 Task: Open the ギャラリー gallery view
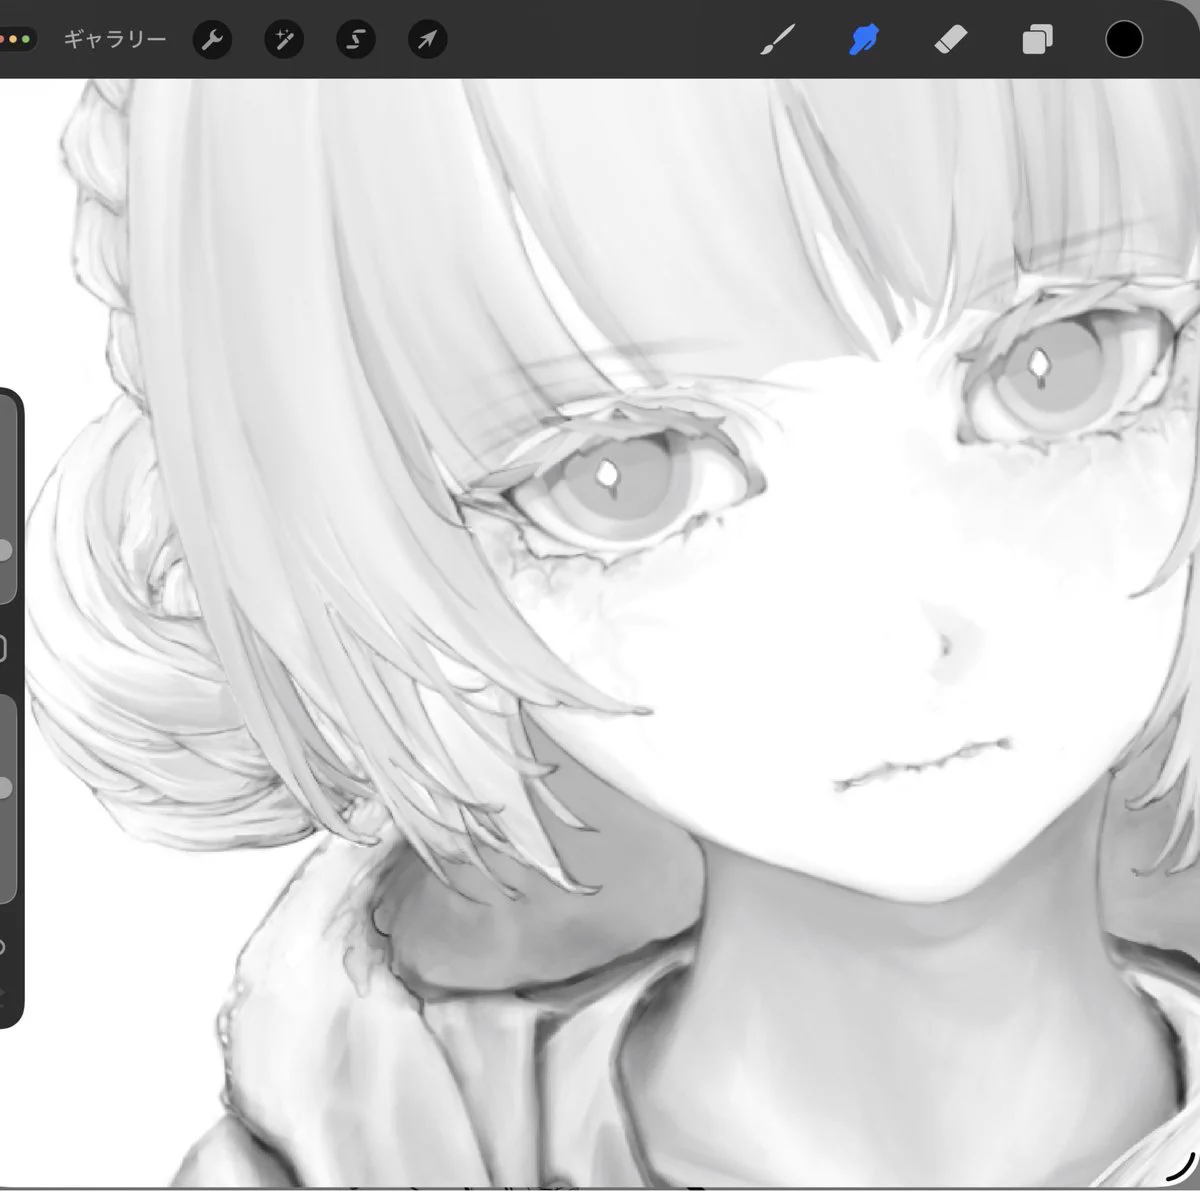tap(114, 40)
